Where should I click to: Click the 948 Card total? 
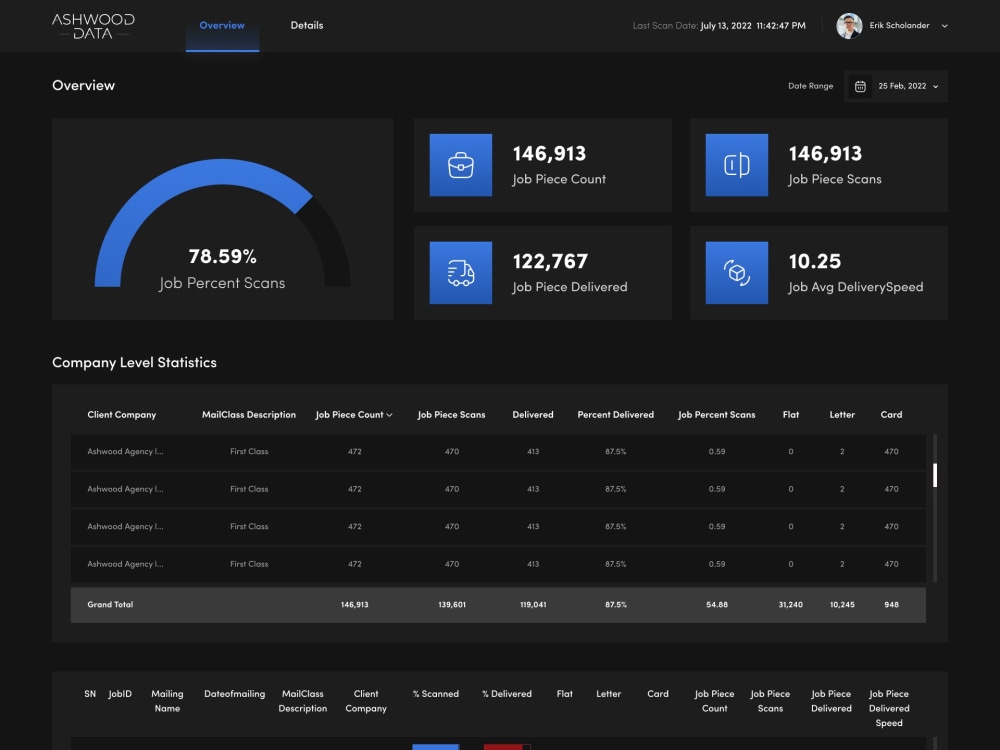pos(891,605)
